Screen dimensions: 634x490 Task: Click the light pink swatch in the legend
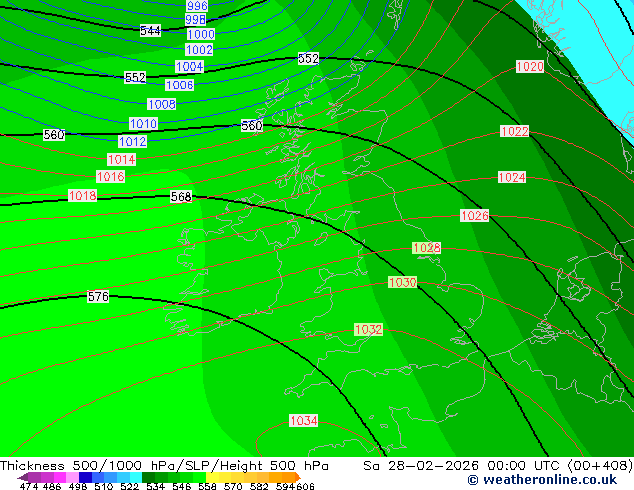[72, 477]
